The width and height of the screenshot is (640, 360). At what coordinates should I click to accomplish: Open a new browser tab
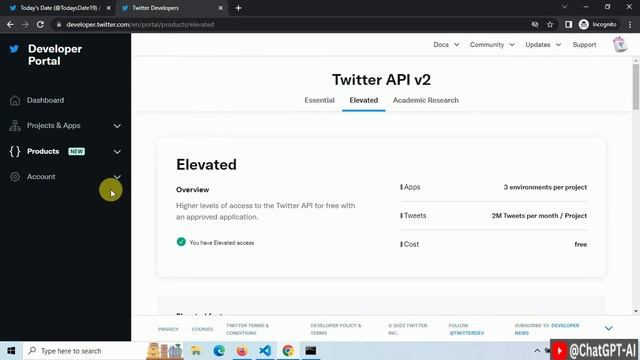click(x=238, y=8)
